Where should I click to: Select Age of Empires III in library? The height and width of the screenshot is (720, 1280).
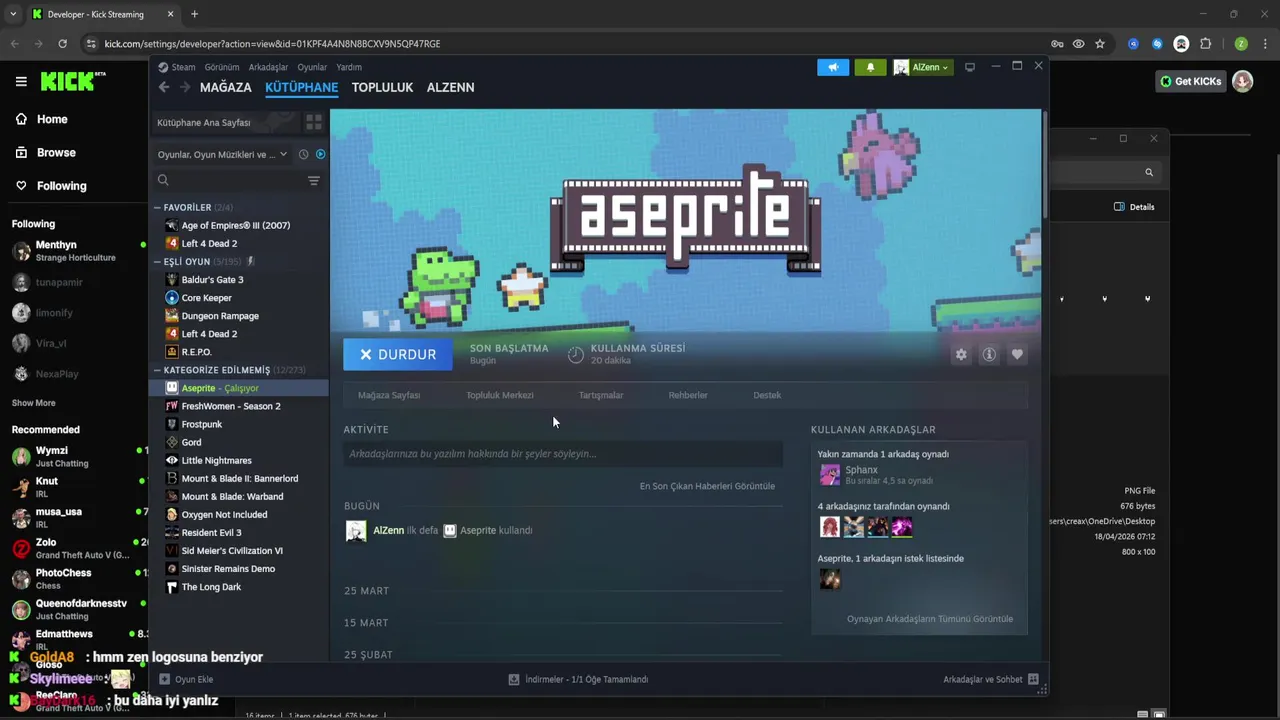pyautogui.click(x=238, y=225)
